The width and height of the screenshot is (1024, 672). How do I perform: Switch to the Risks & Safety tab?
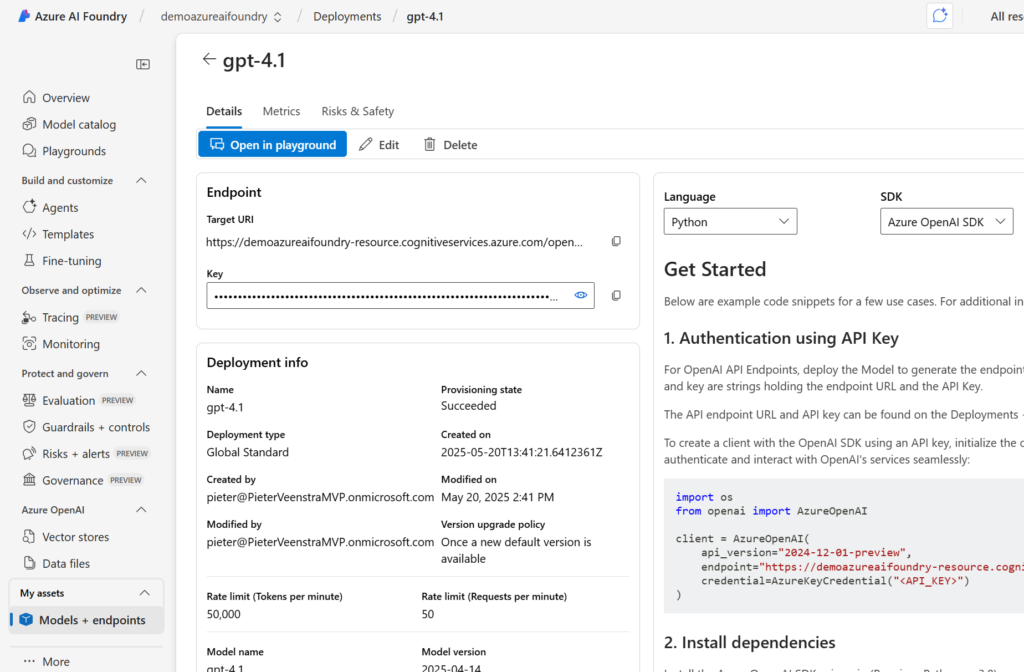tap(358, 111)
